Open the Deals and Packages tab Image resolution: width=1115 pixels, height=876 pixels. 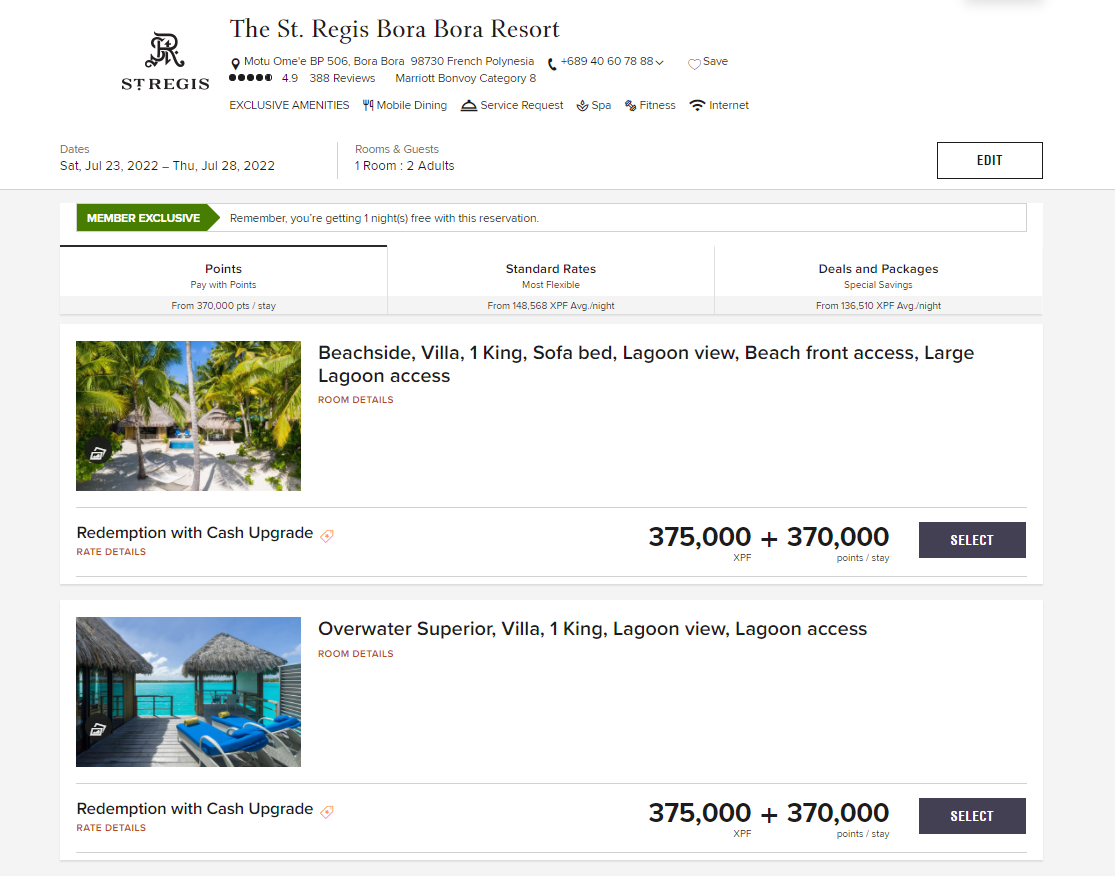click(x=878, y=277)
